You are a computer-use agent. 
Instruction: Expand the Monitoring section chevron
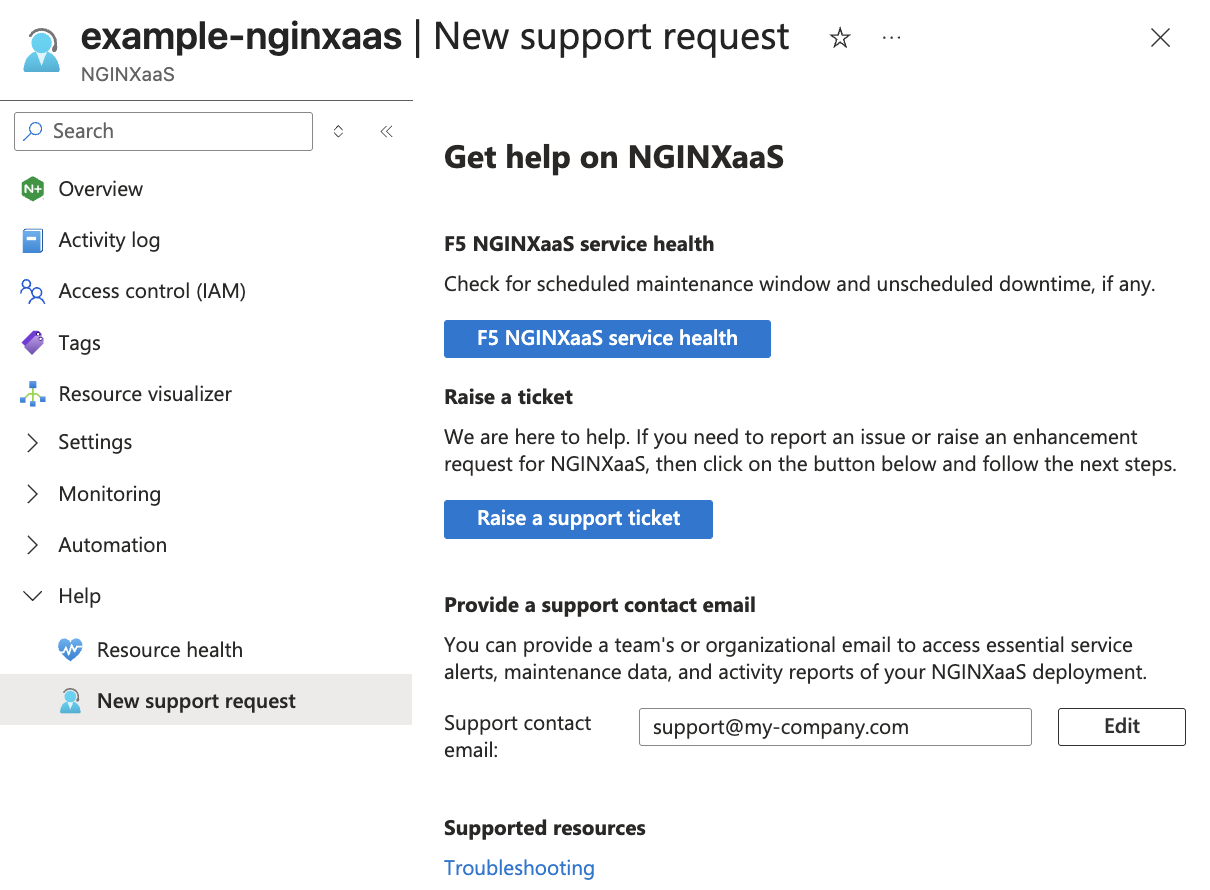(x=33, y=494)
